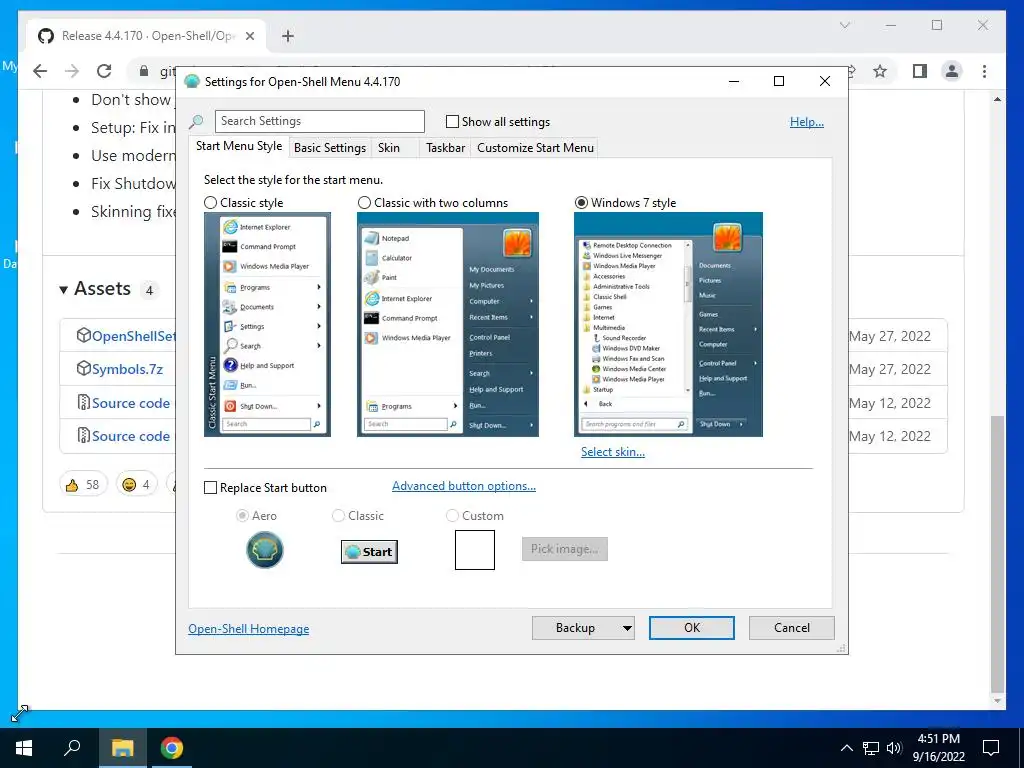Bookmark this page with the star icon
Image resolution: width=1024 pixels, height=768 pixels.
click(x=880, y=71)
